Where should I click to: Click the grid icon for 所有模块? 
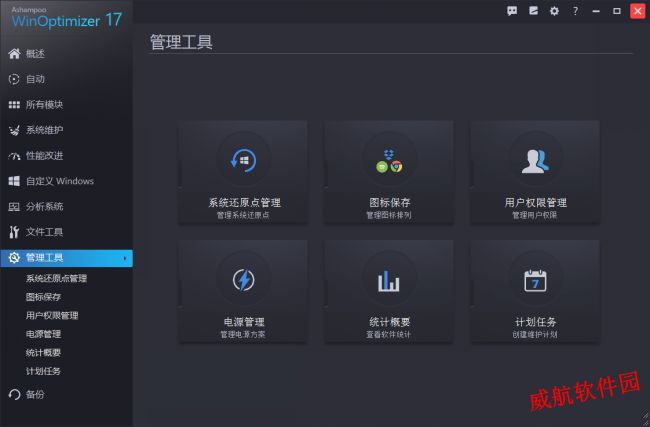click(14, 105)
